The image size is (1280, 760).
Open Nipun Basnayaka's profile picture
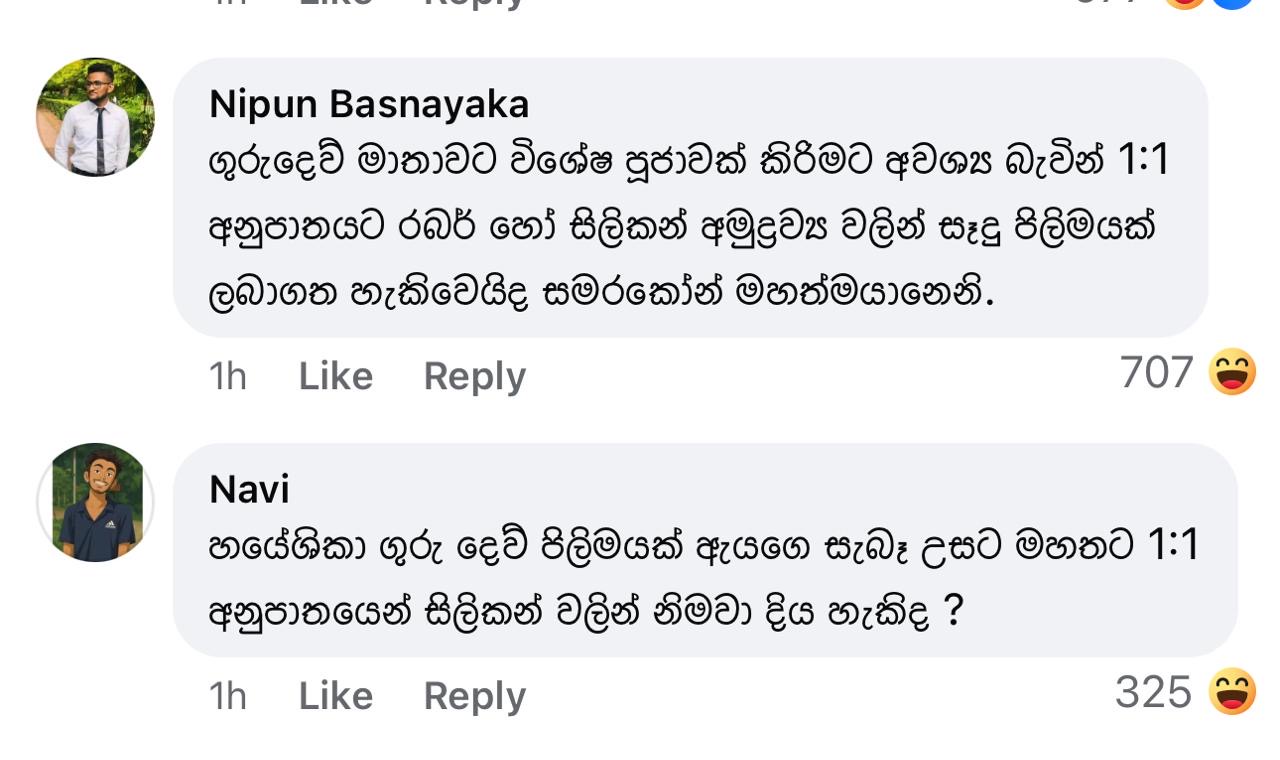(95, 117)
